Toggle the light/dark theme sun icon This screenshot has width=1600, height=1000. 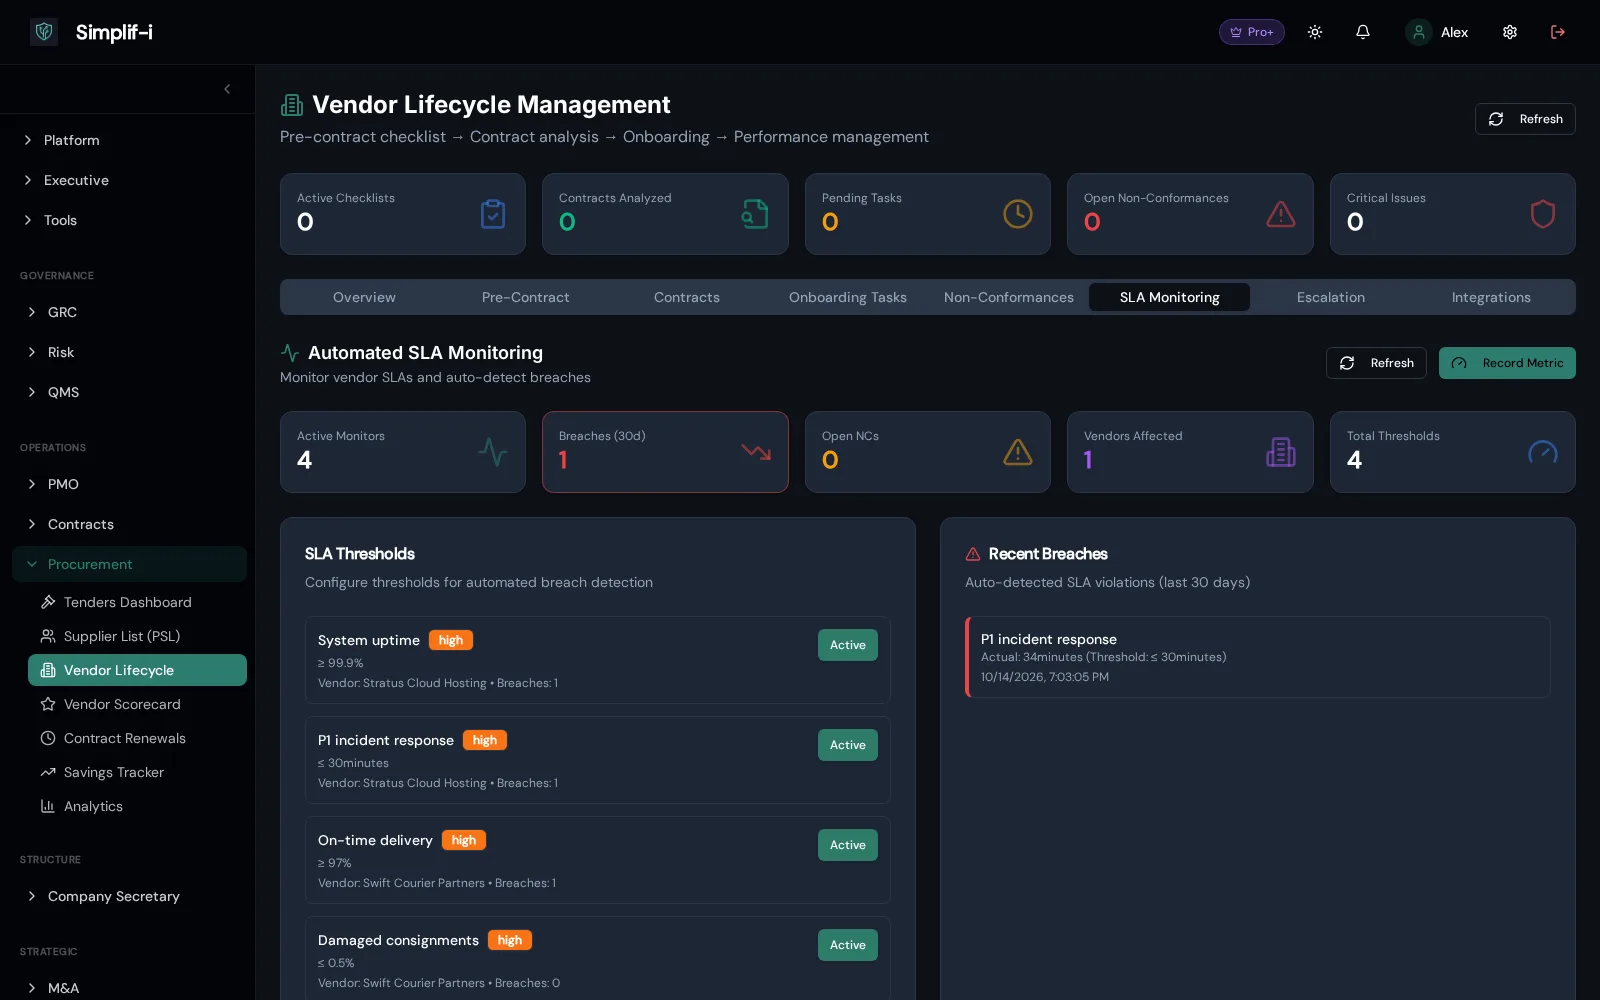[x=1315, y=32]
